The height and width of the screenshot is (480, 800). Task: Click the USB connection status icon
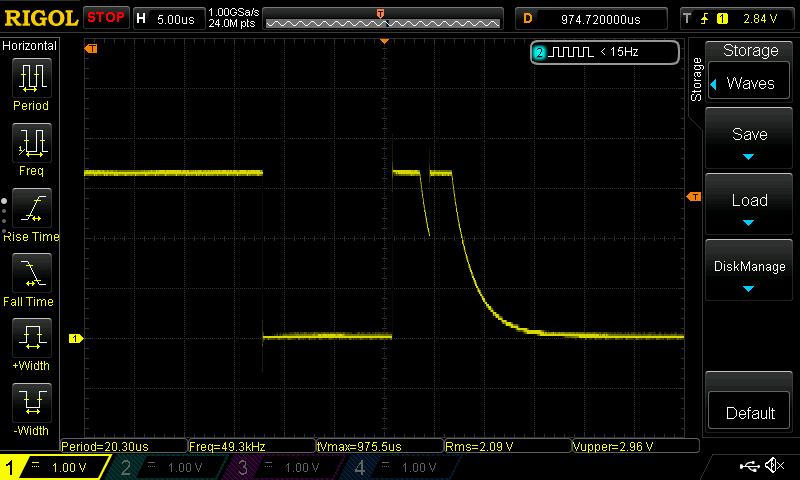[749, 466]
